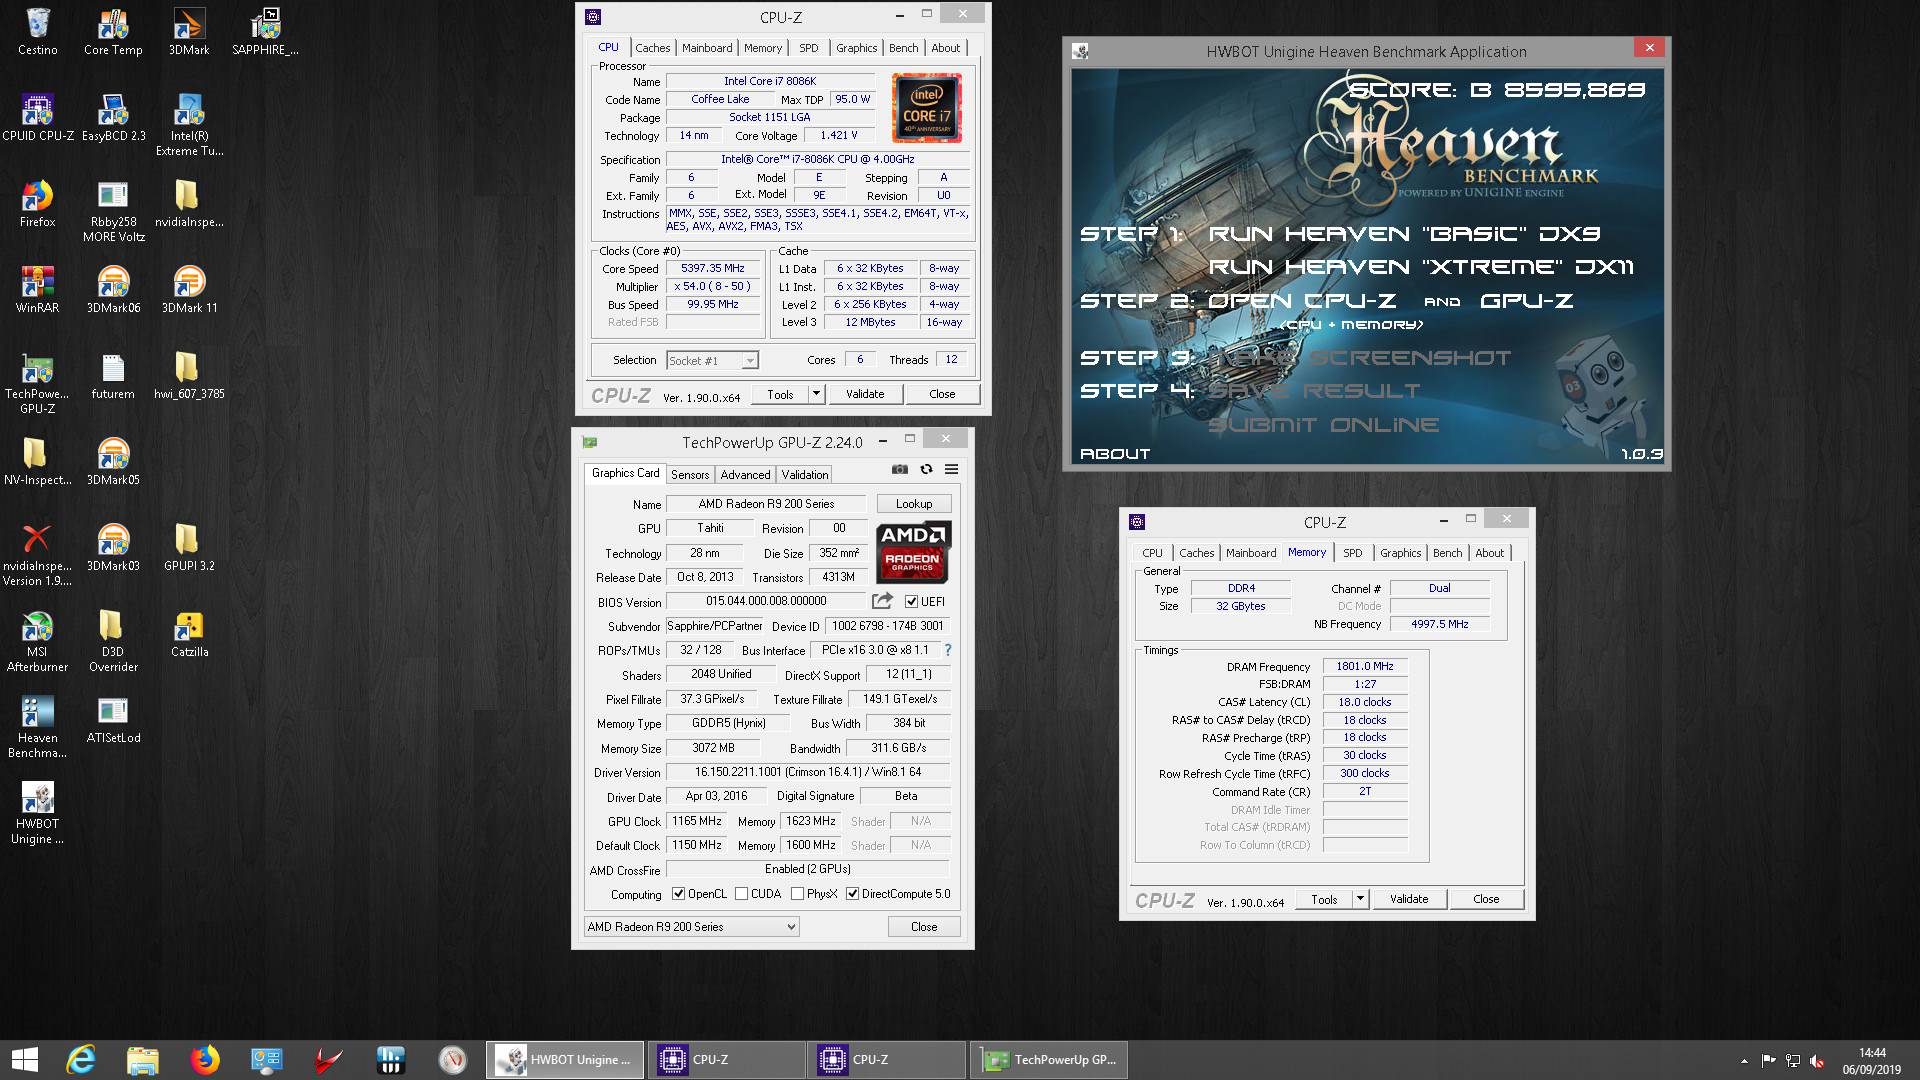Open the 3DMark06 desktop shortcut
The image size is (1920, 1080).
(113, 291)
